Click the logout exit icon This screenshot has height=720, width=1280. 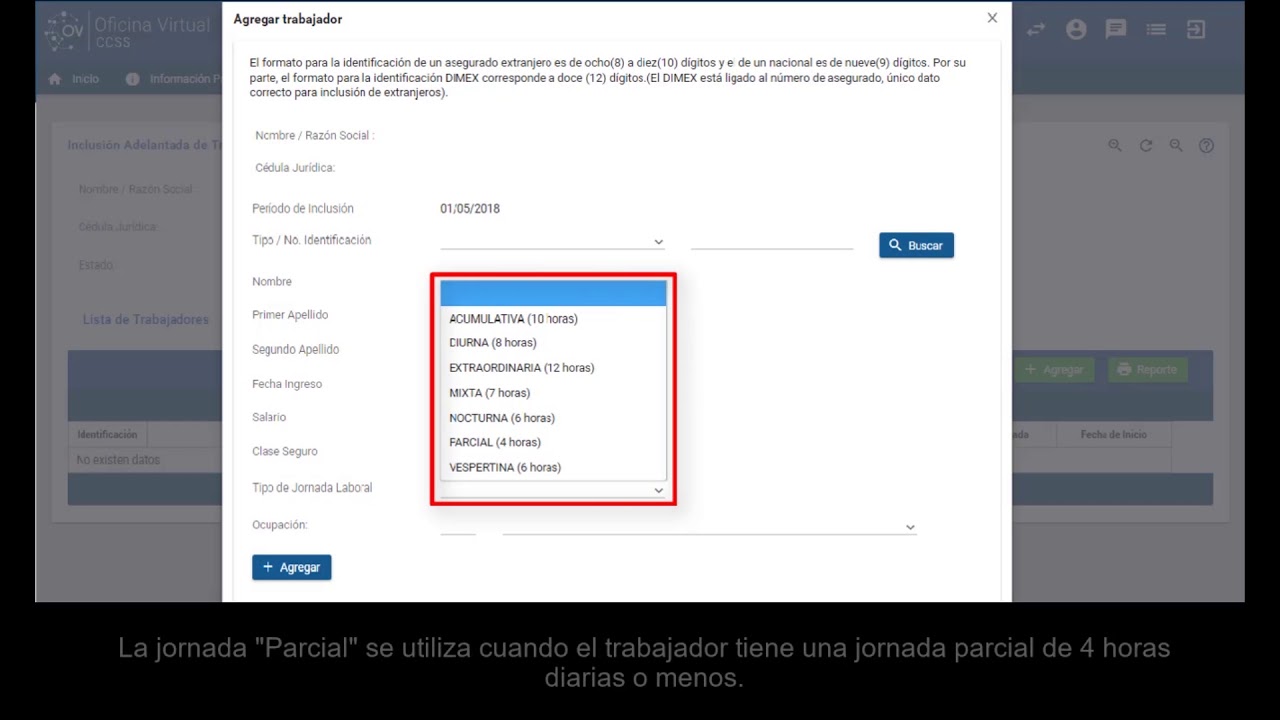click(1196, 30)
